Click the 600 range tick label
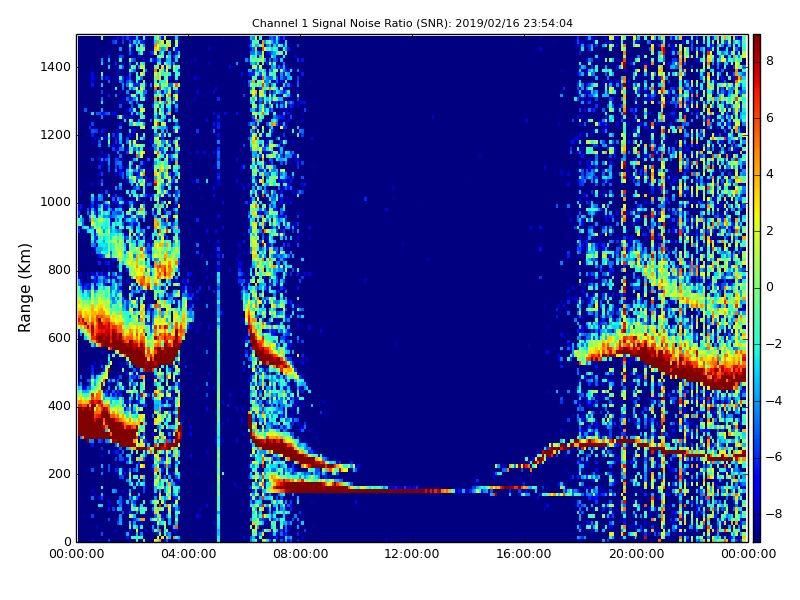 pyautogui.click(x=59, y=338)
